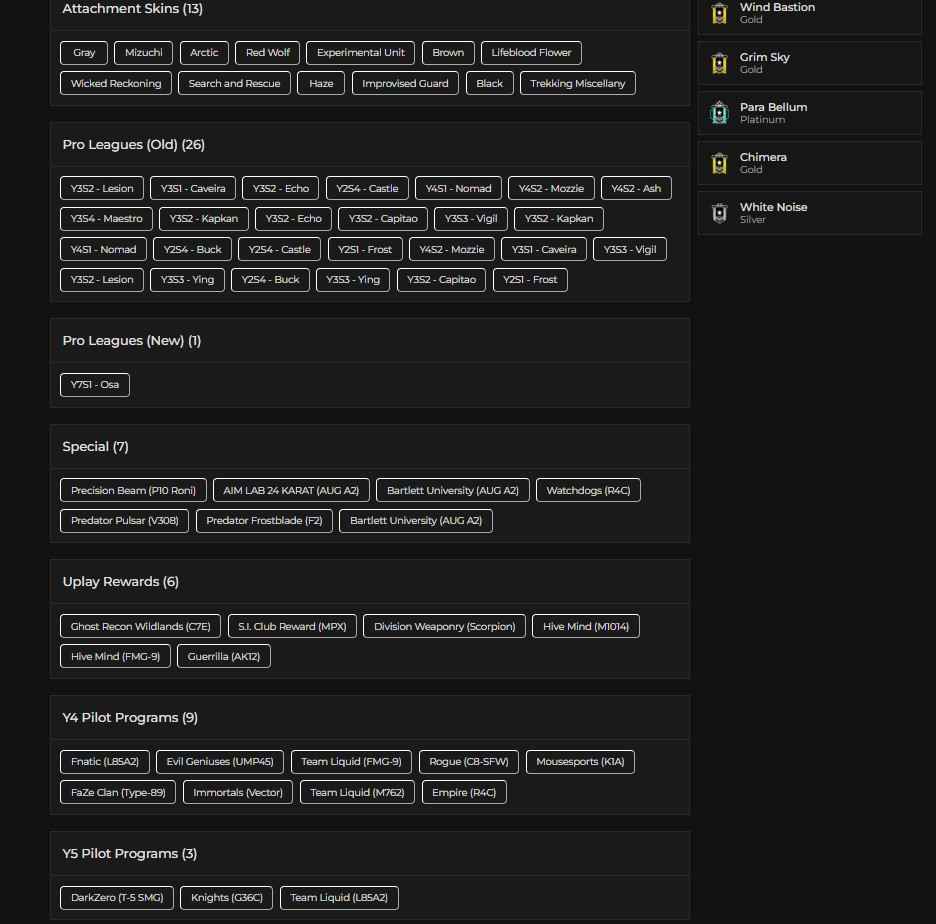
Task: Click the Watchdogs (R4C) special skin tag
Action: (588, 491)
